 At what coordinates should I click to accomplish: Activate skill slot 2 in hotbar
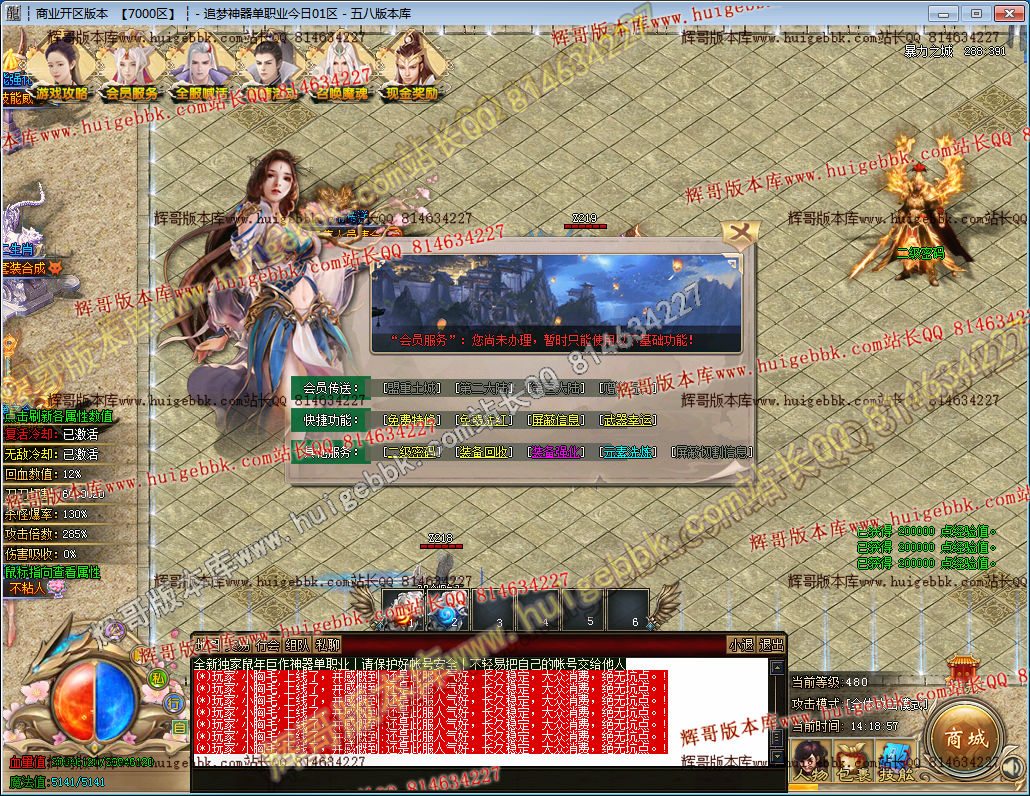[x=447, y=610]
